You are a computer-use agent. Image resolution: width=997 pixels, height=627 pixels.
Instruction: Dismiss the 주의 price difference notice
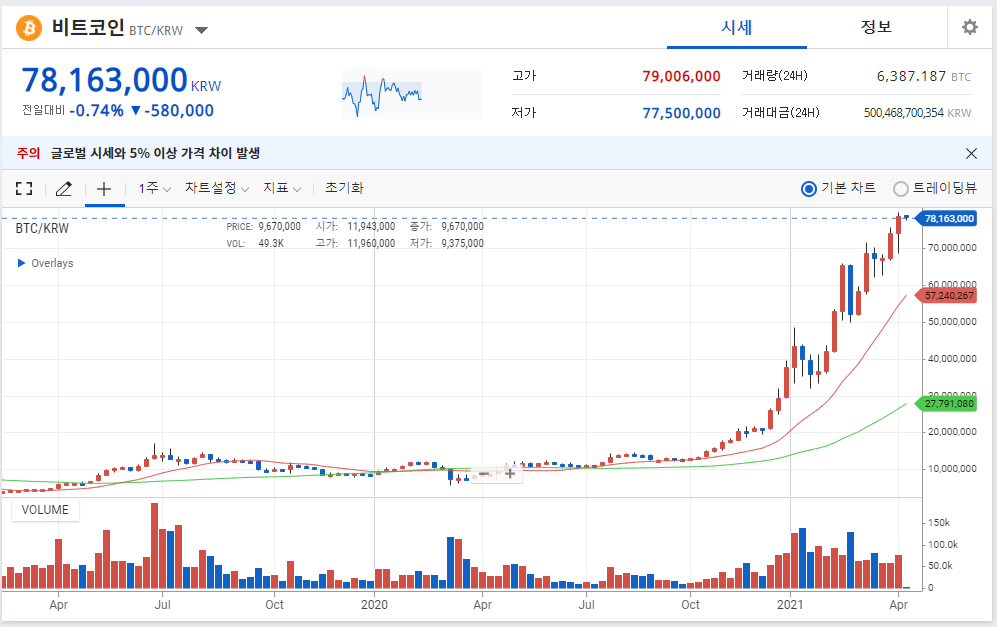(971, 153)
